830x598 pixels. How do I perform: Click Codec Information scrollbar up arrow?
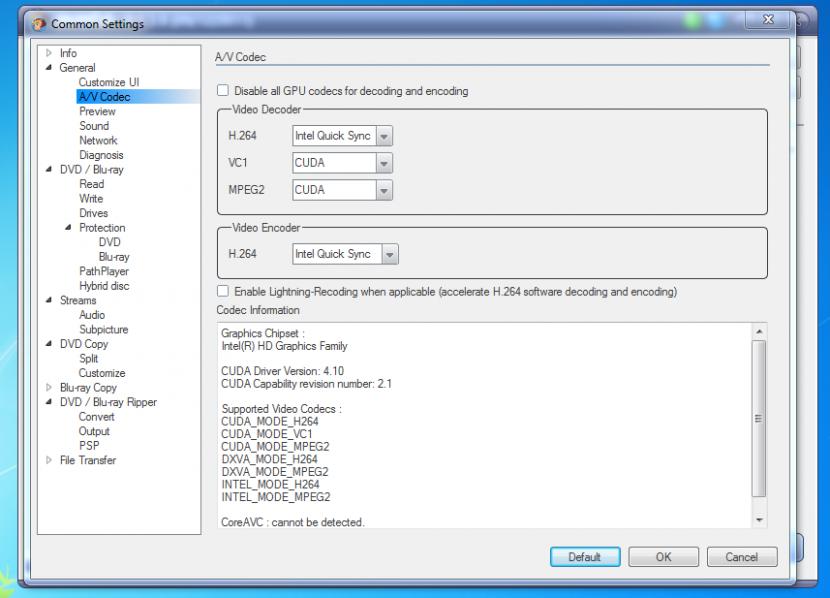[759, 331]
